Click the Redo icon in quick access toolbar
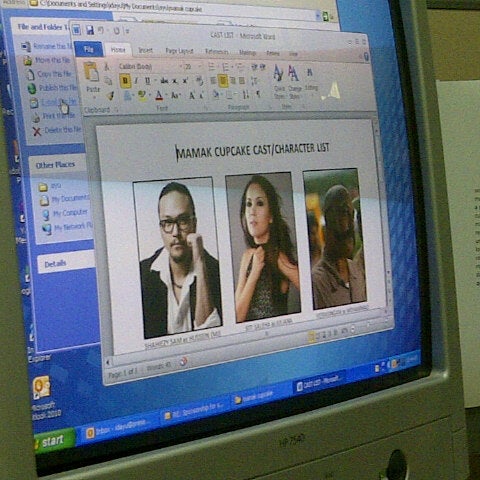Viewport: 480px width, 480px height. tap(116, 31)
